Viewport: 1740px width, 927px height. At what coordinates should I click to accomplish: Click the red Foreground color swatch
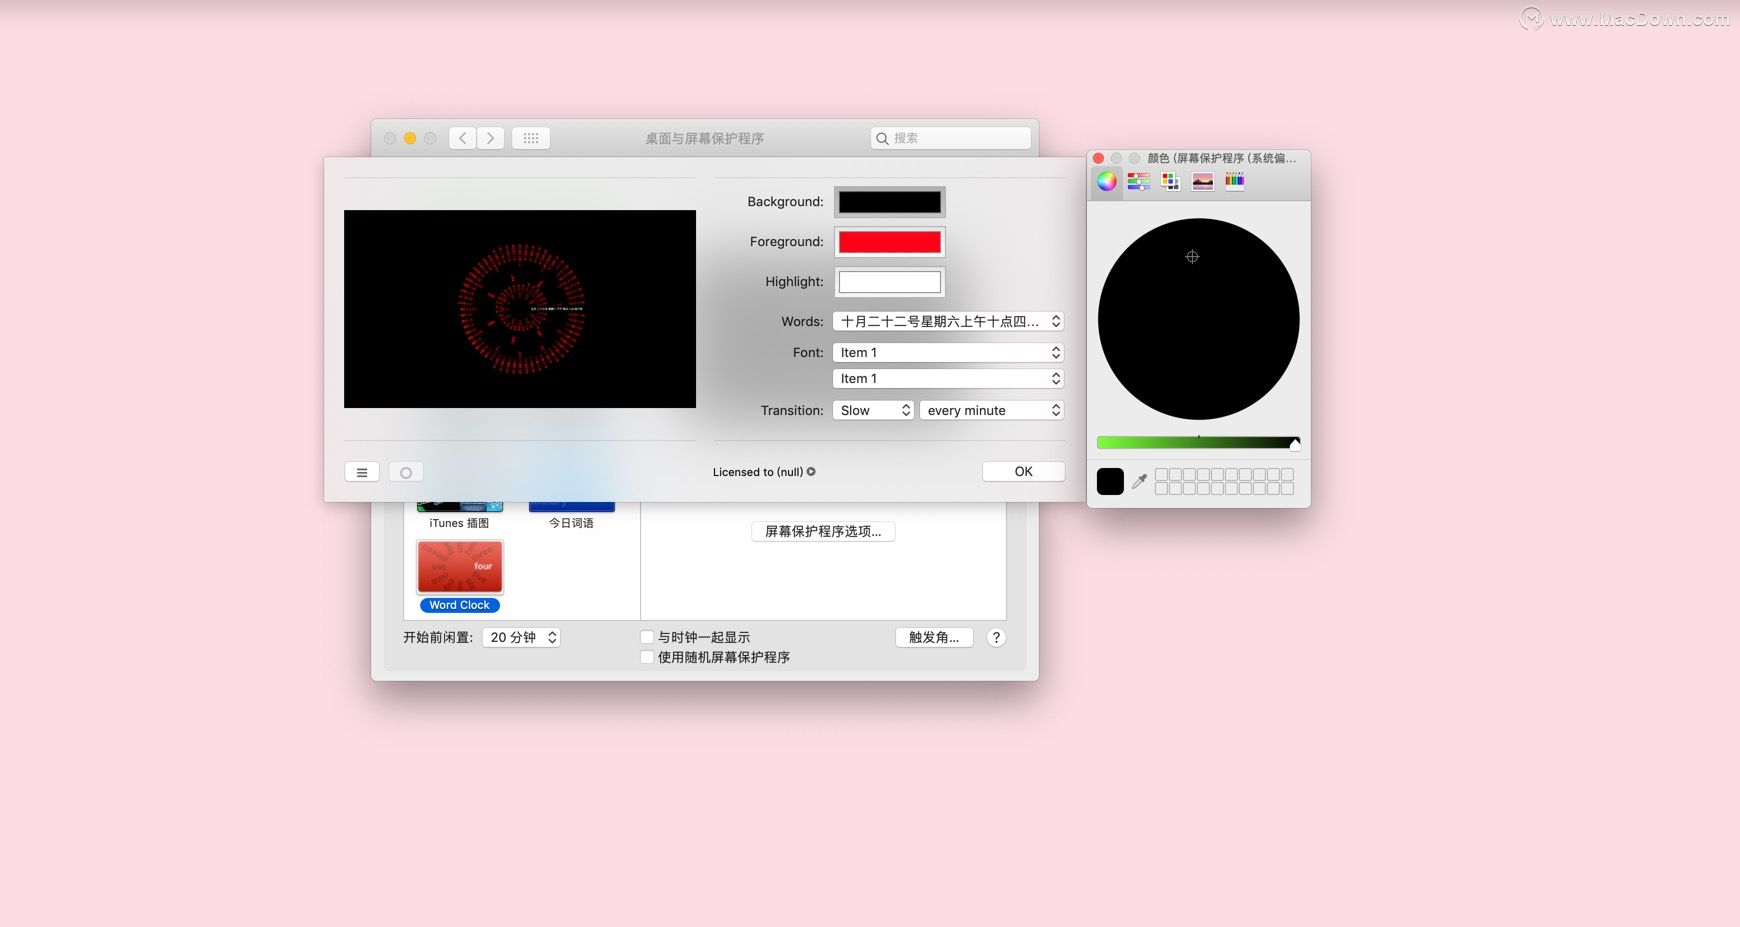click(888, 241)
